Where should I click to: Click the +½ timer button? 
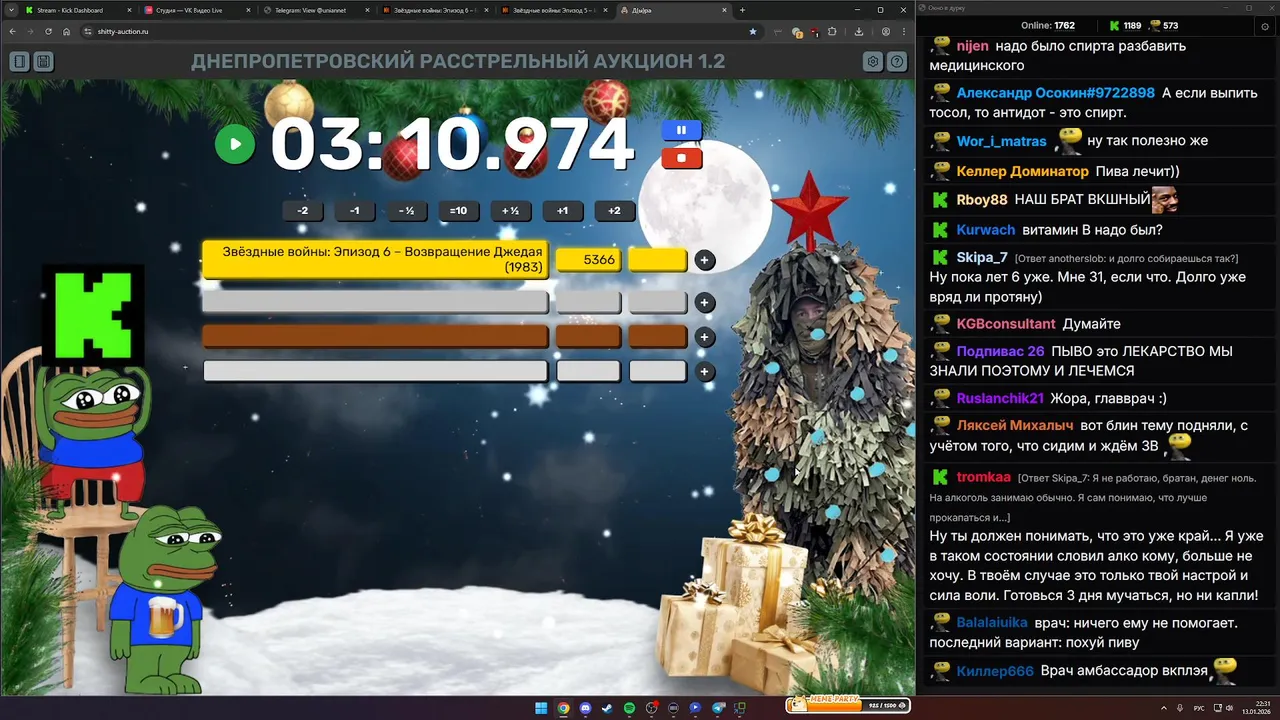pyautogui.click(x=510, y=211)
